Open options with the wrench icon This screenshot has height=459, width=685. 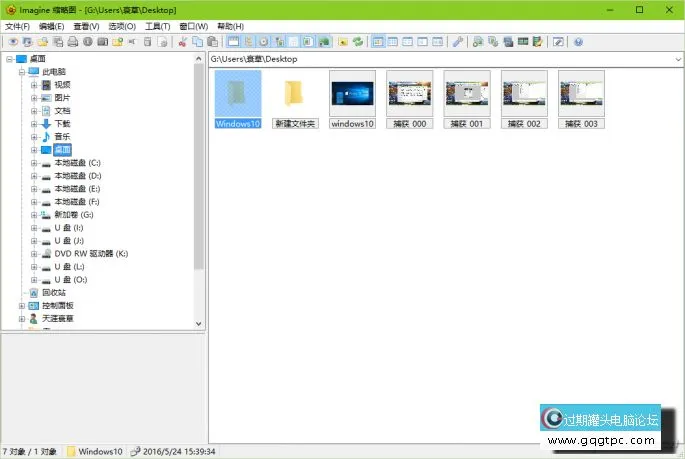[x=457, y=42]
